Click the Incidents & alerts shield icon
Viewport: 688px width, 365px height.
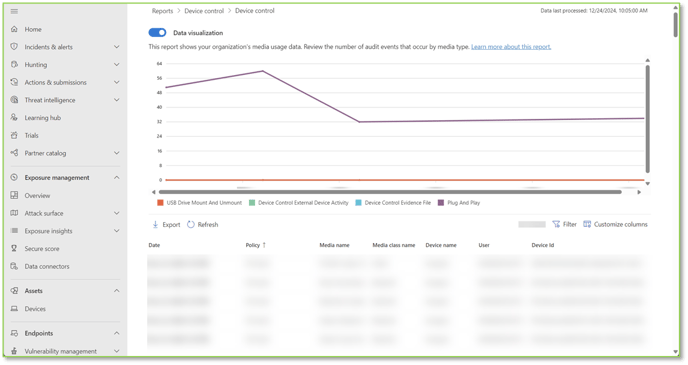(14, 47)
